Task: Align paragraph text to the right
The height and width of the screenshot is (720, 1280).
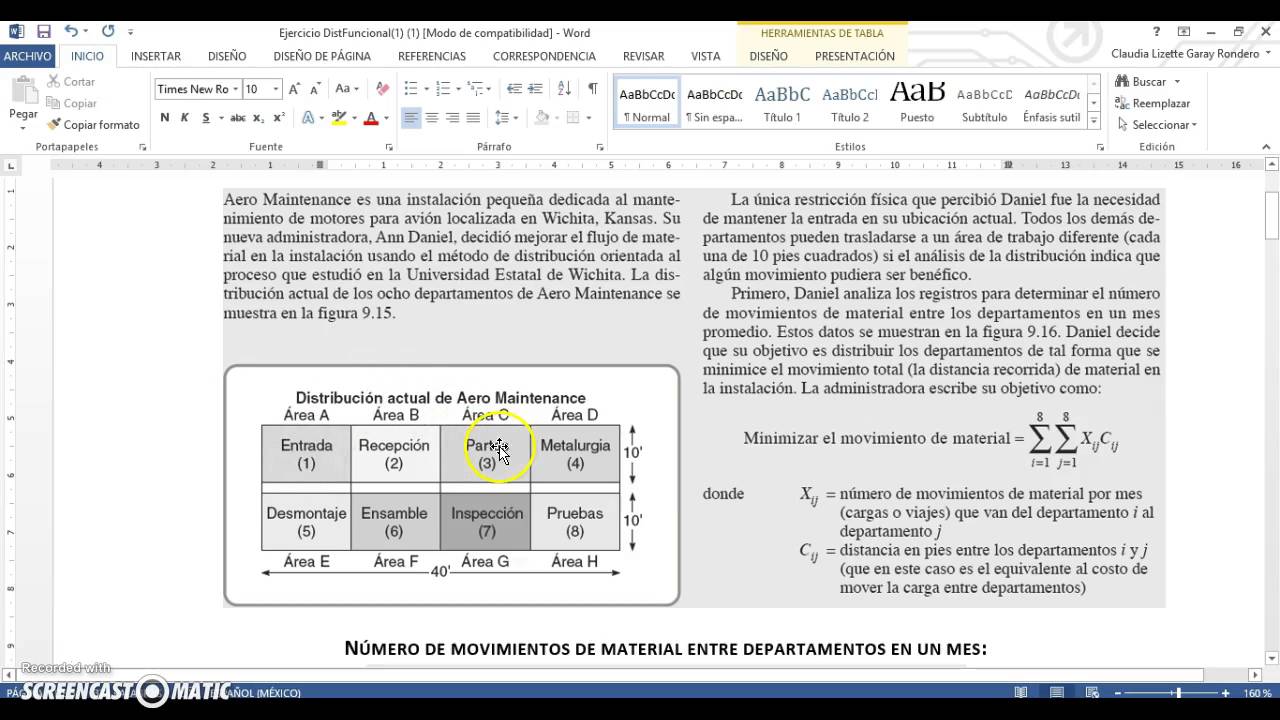Action: [x=453, y=118]
